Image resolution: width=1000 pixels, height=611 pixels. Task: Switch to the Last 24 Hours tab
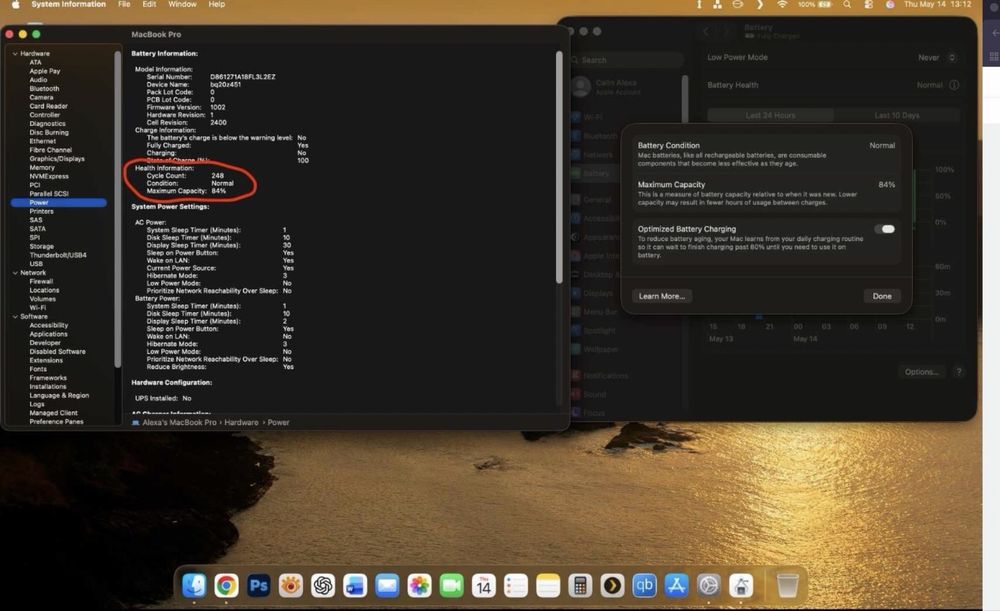[770, 115]
